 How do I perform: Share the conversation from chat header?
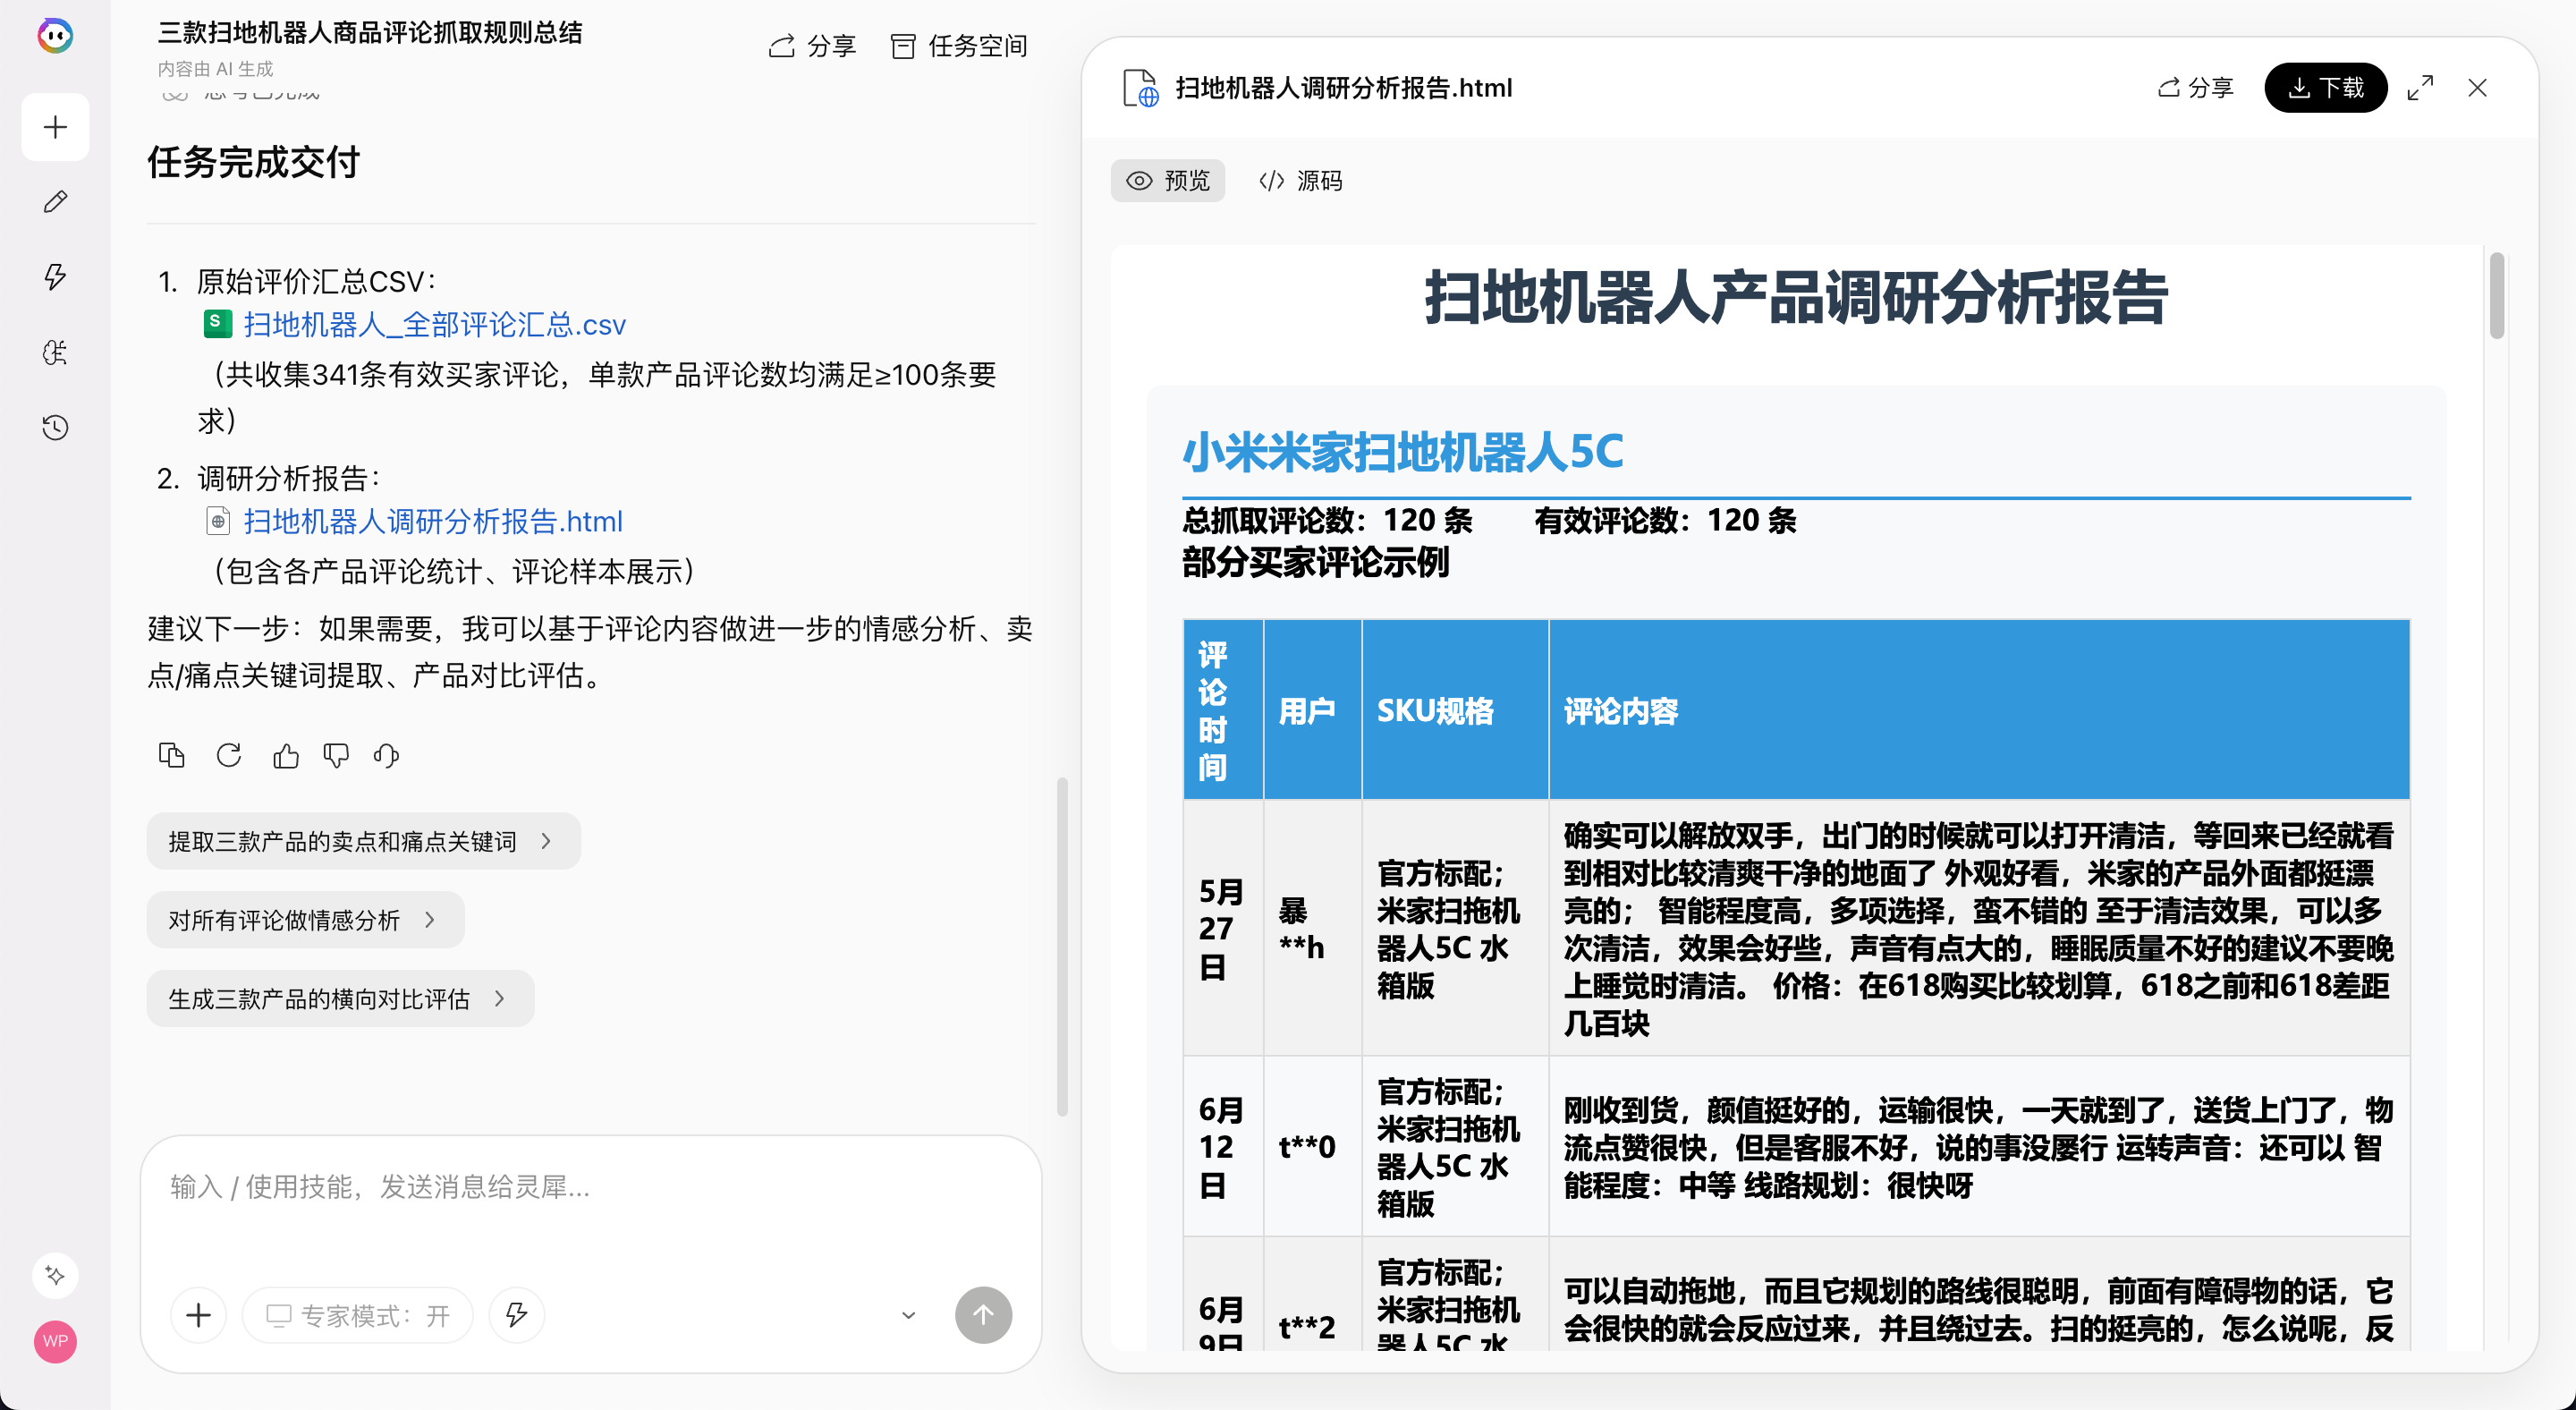point(812,46)
